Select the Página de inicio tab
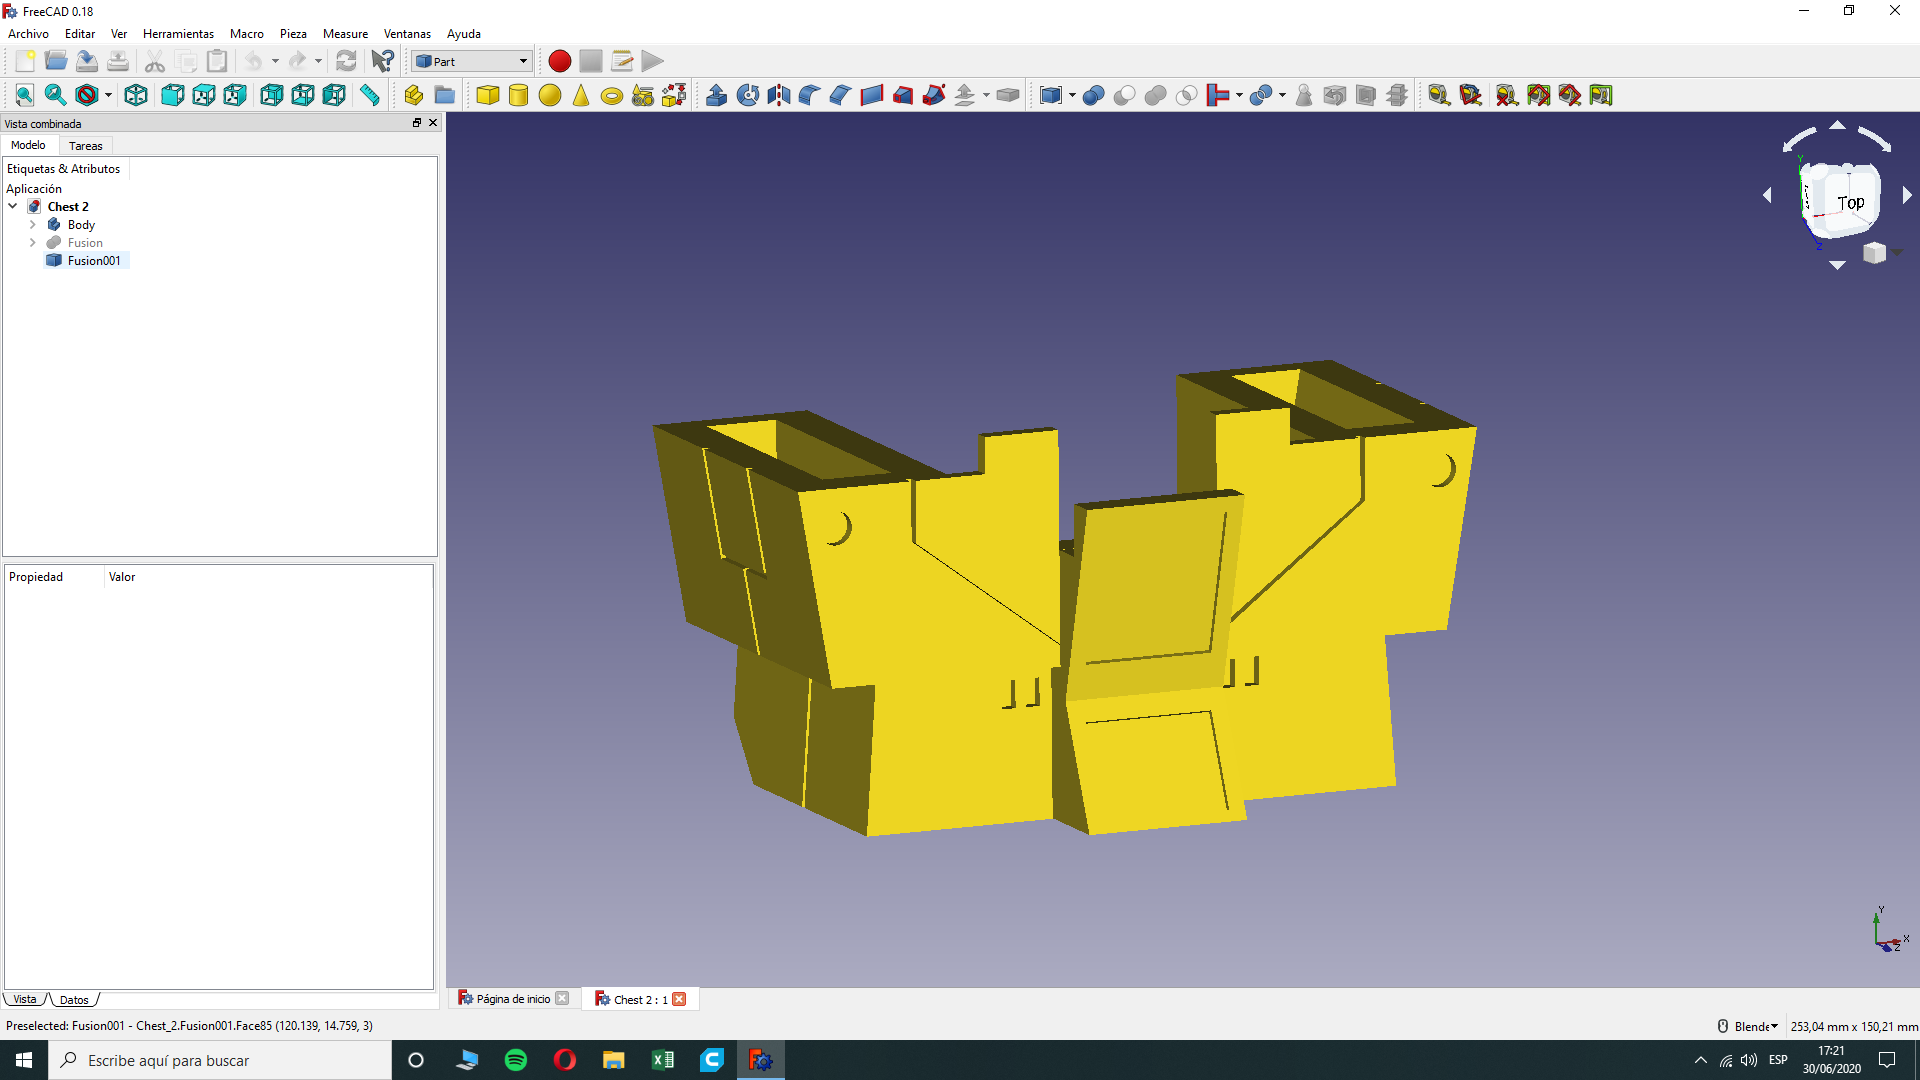 point(512,999)
